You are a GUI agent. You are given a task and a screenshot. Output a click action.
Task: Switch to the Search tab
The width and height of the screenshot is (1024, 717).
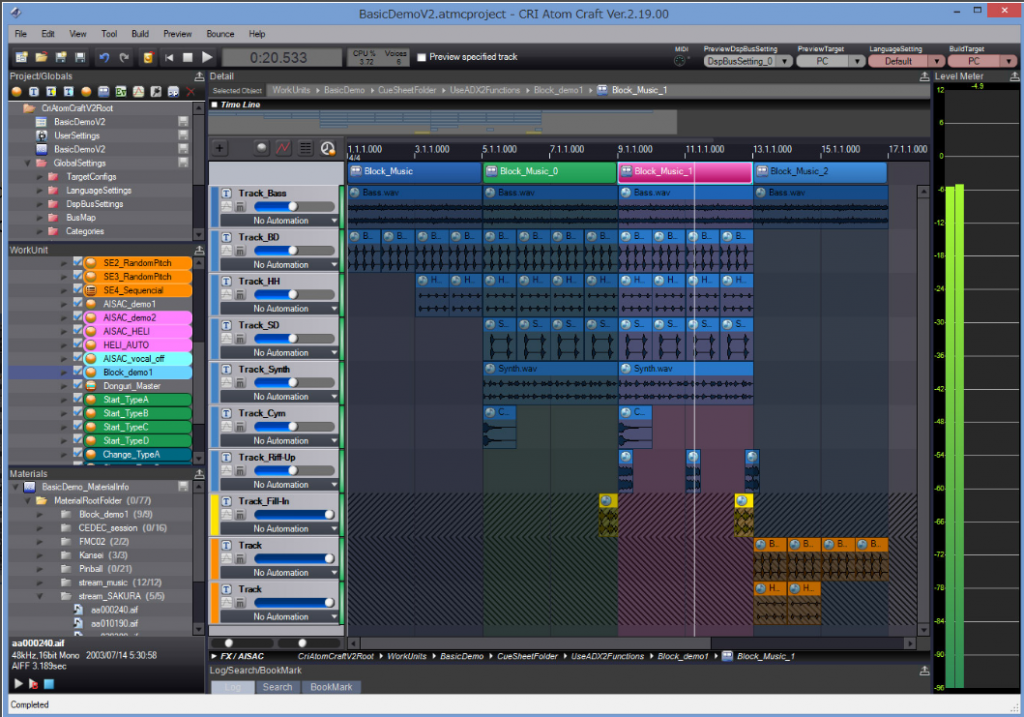tap(277, 687)
